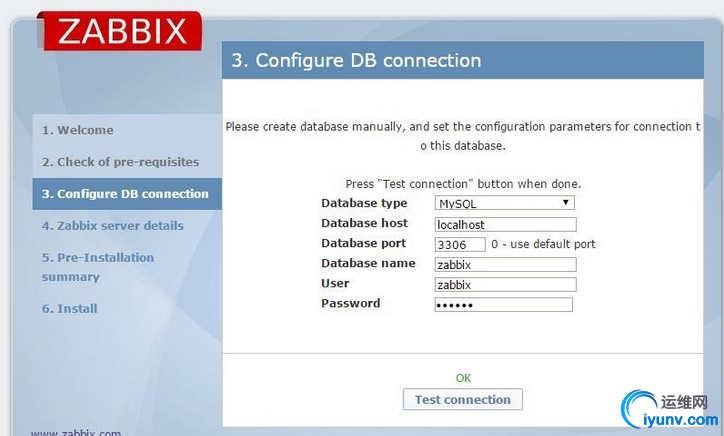Jump to step 4. Zabbix server details

(x=113, y=226)
